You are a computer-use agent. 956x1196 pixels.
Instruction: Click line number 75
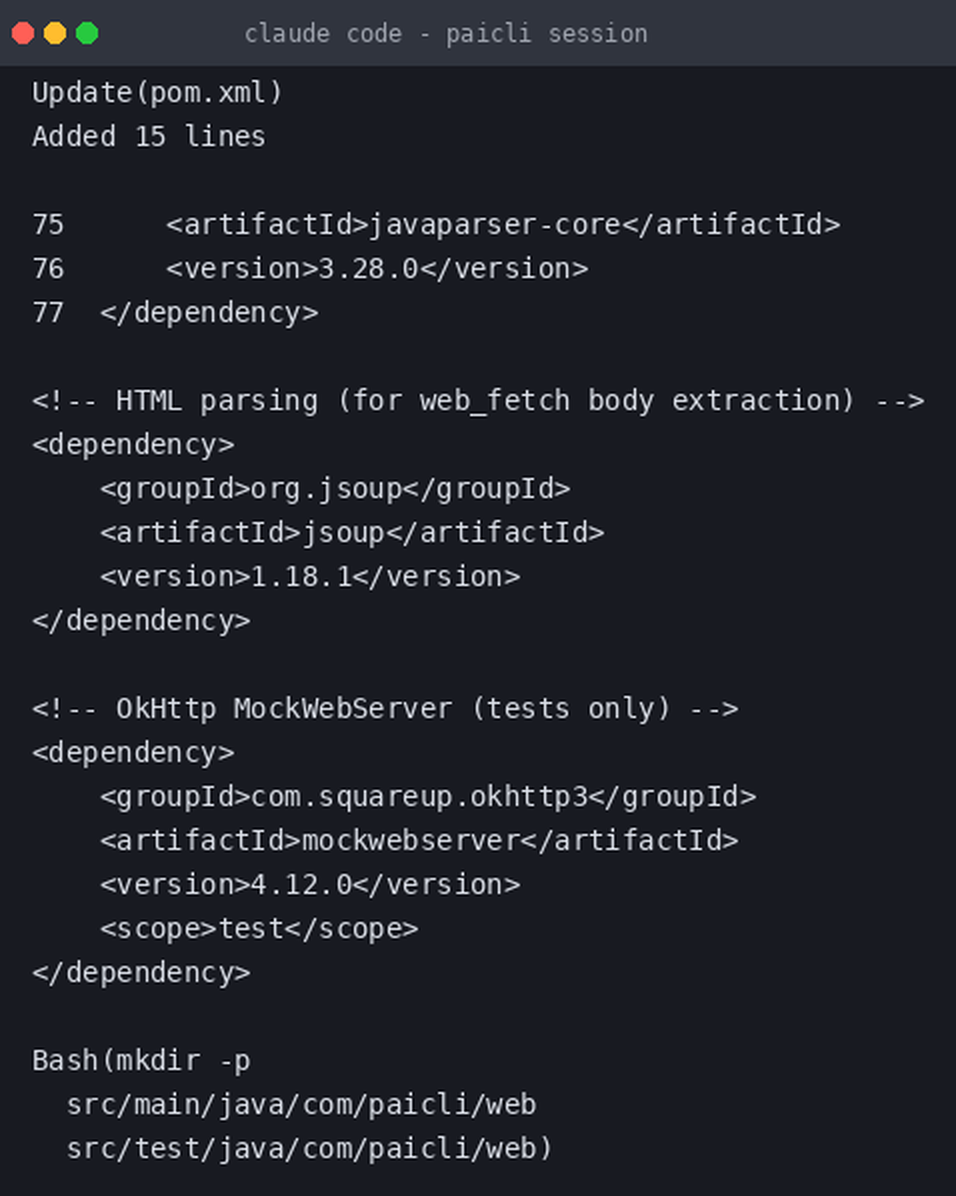pos(48,225)
